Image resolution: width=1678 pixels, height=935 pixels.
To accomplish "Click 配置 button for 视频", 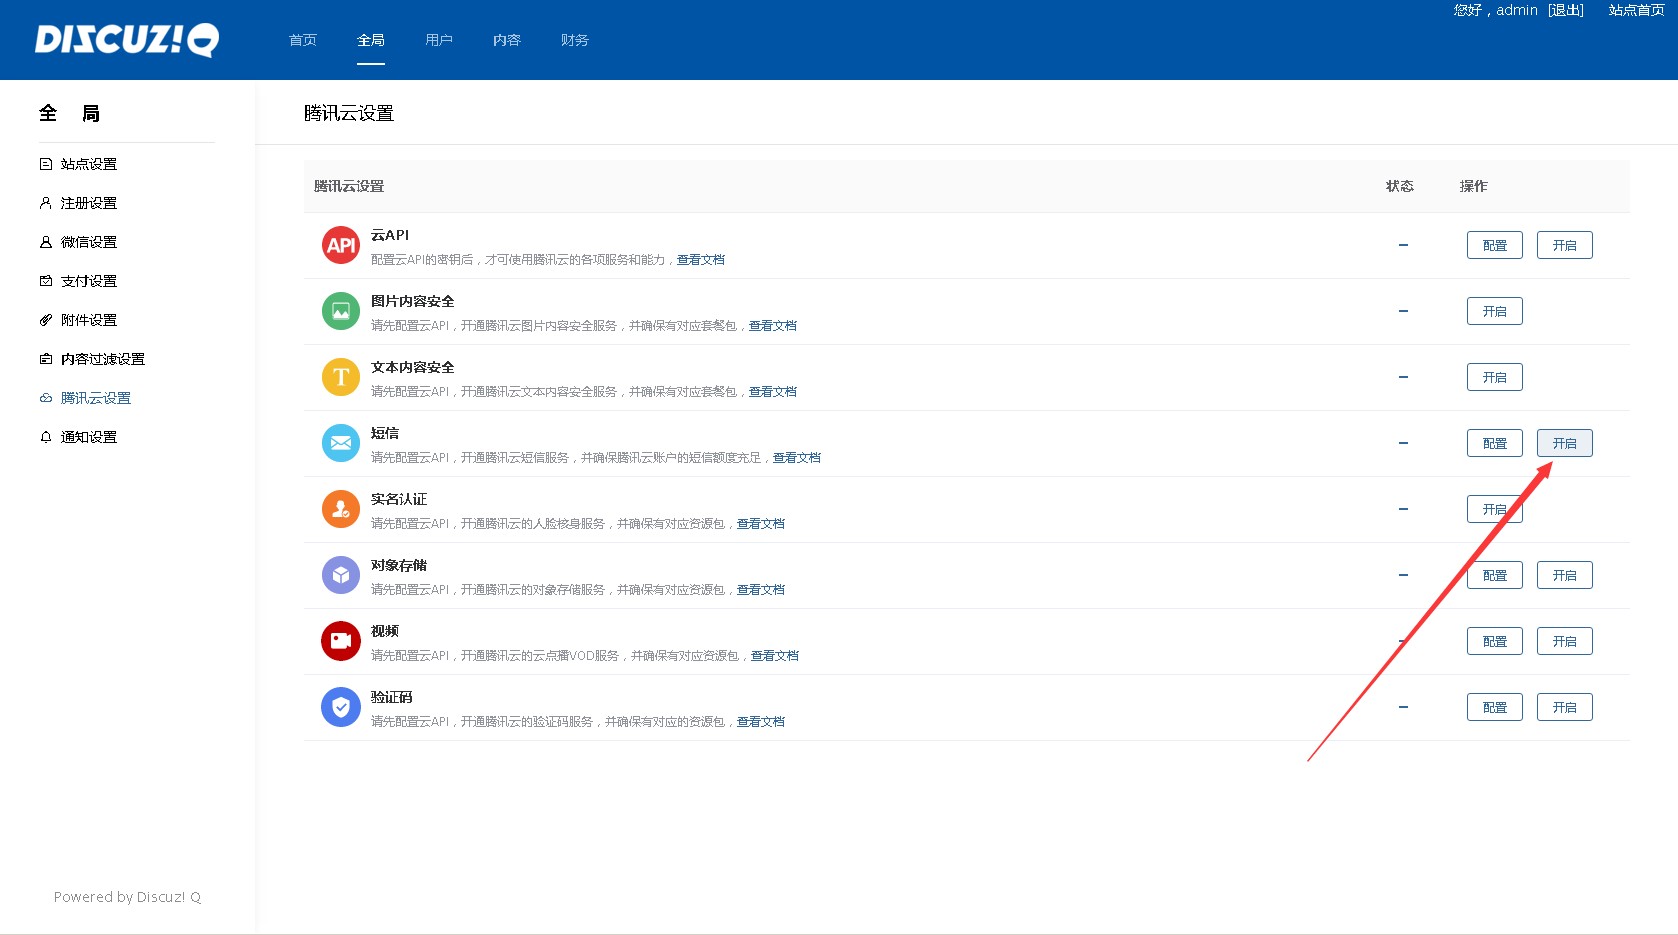I will pos(1495,641).
